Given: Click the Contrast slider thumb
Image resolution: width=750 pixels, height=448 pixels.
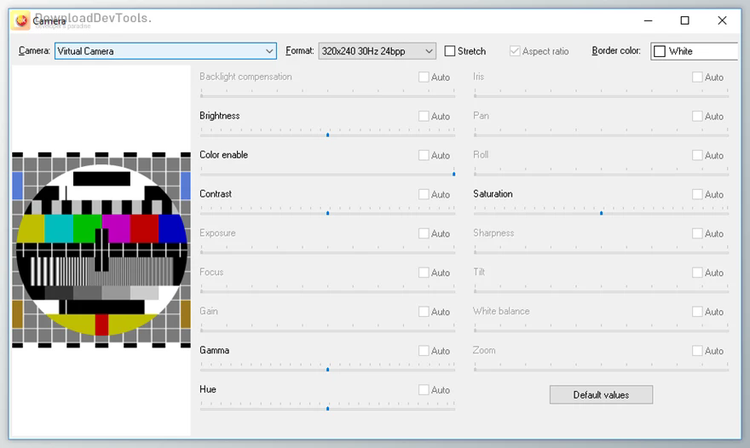Looking at the screenshot, I should pos(328,213).
